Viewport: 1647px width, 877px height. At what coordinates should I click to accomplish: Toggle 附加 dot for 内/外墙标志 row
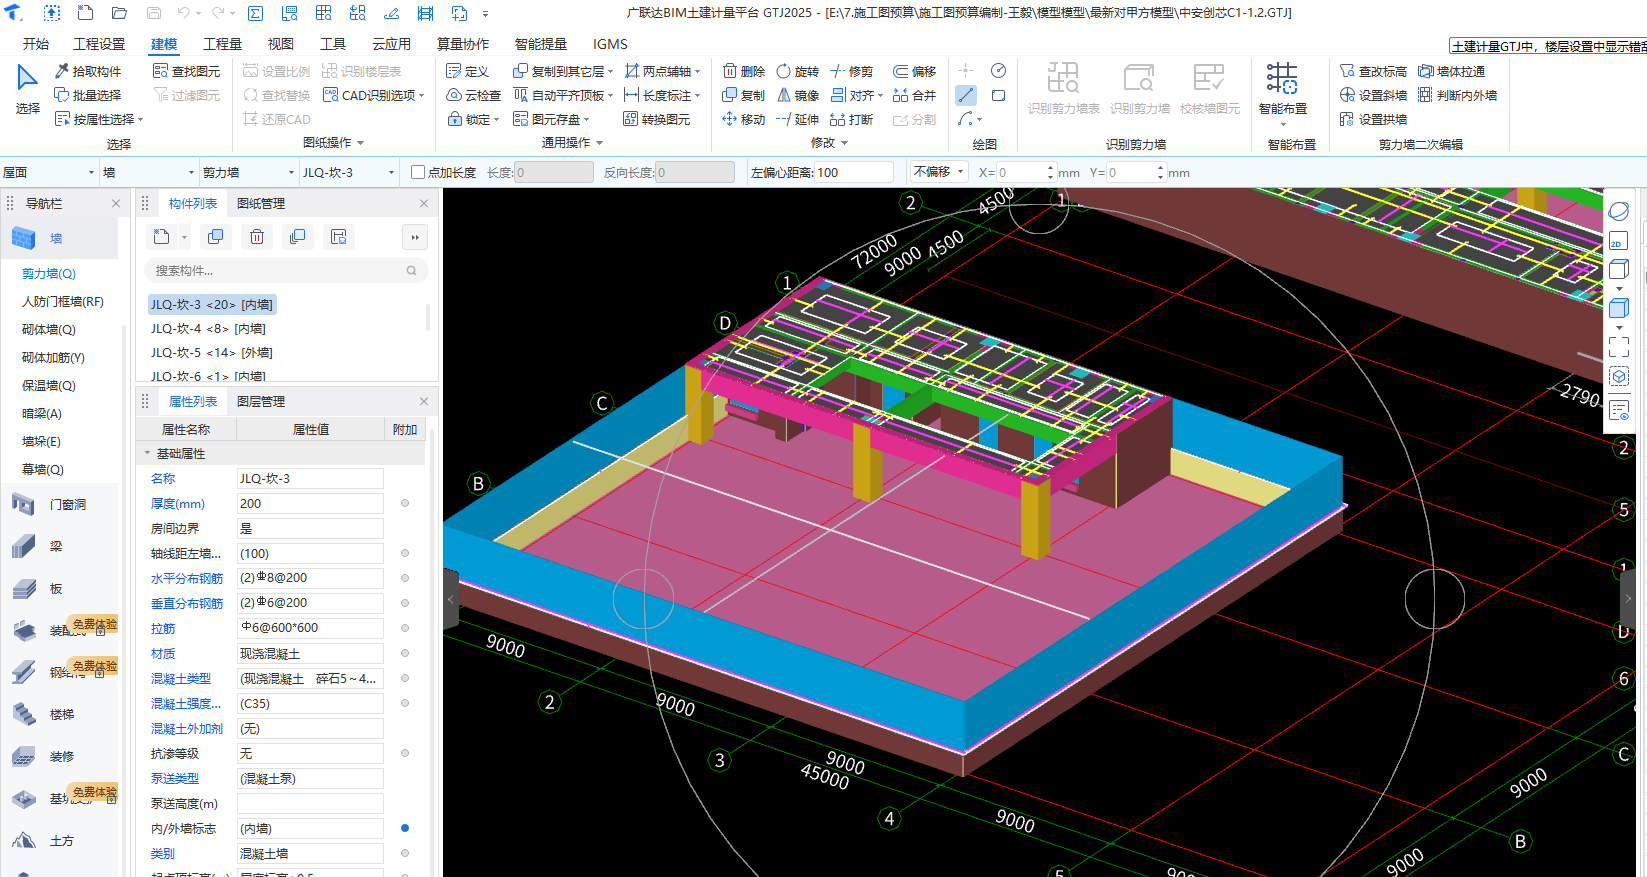(405, 828)
